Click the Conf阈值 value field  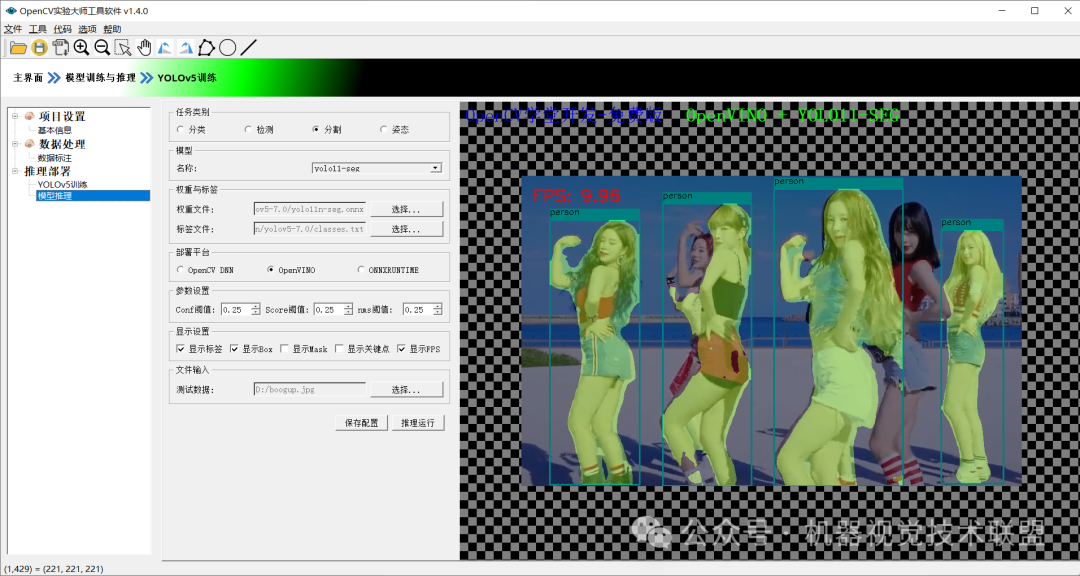236,310
